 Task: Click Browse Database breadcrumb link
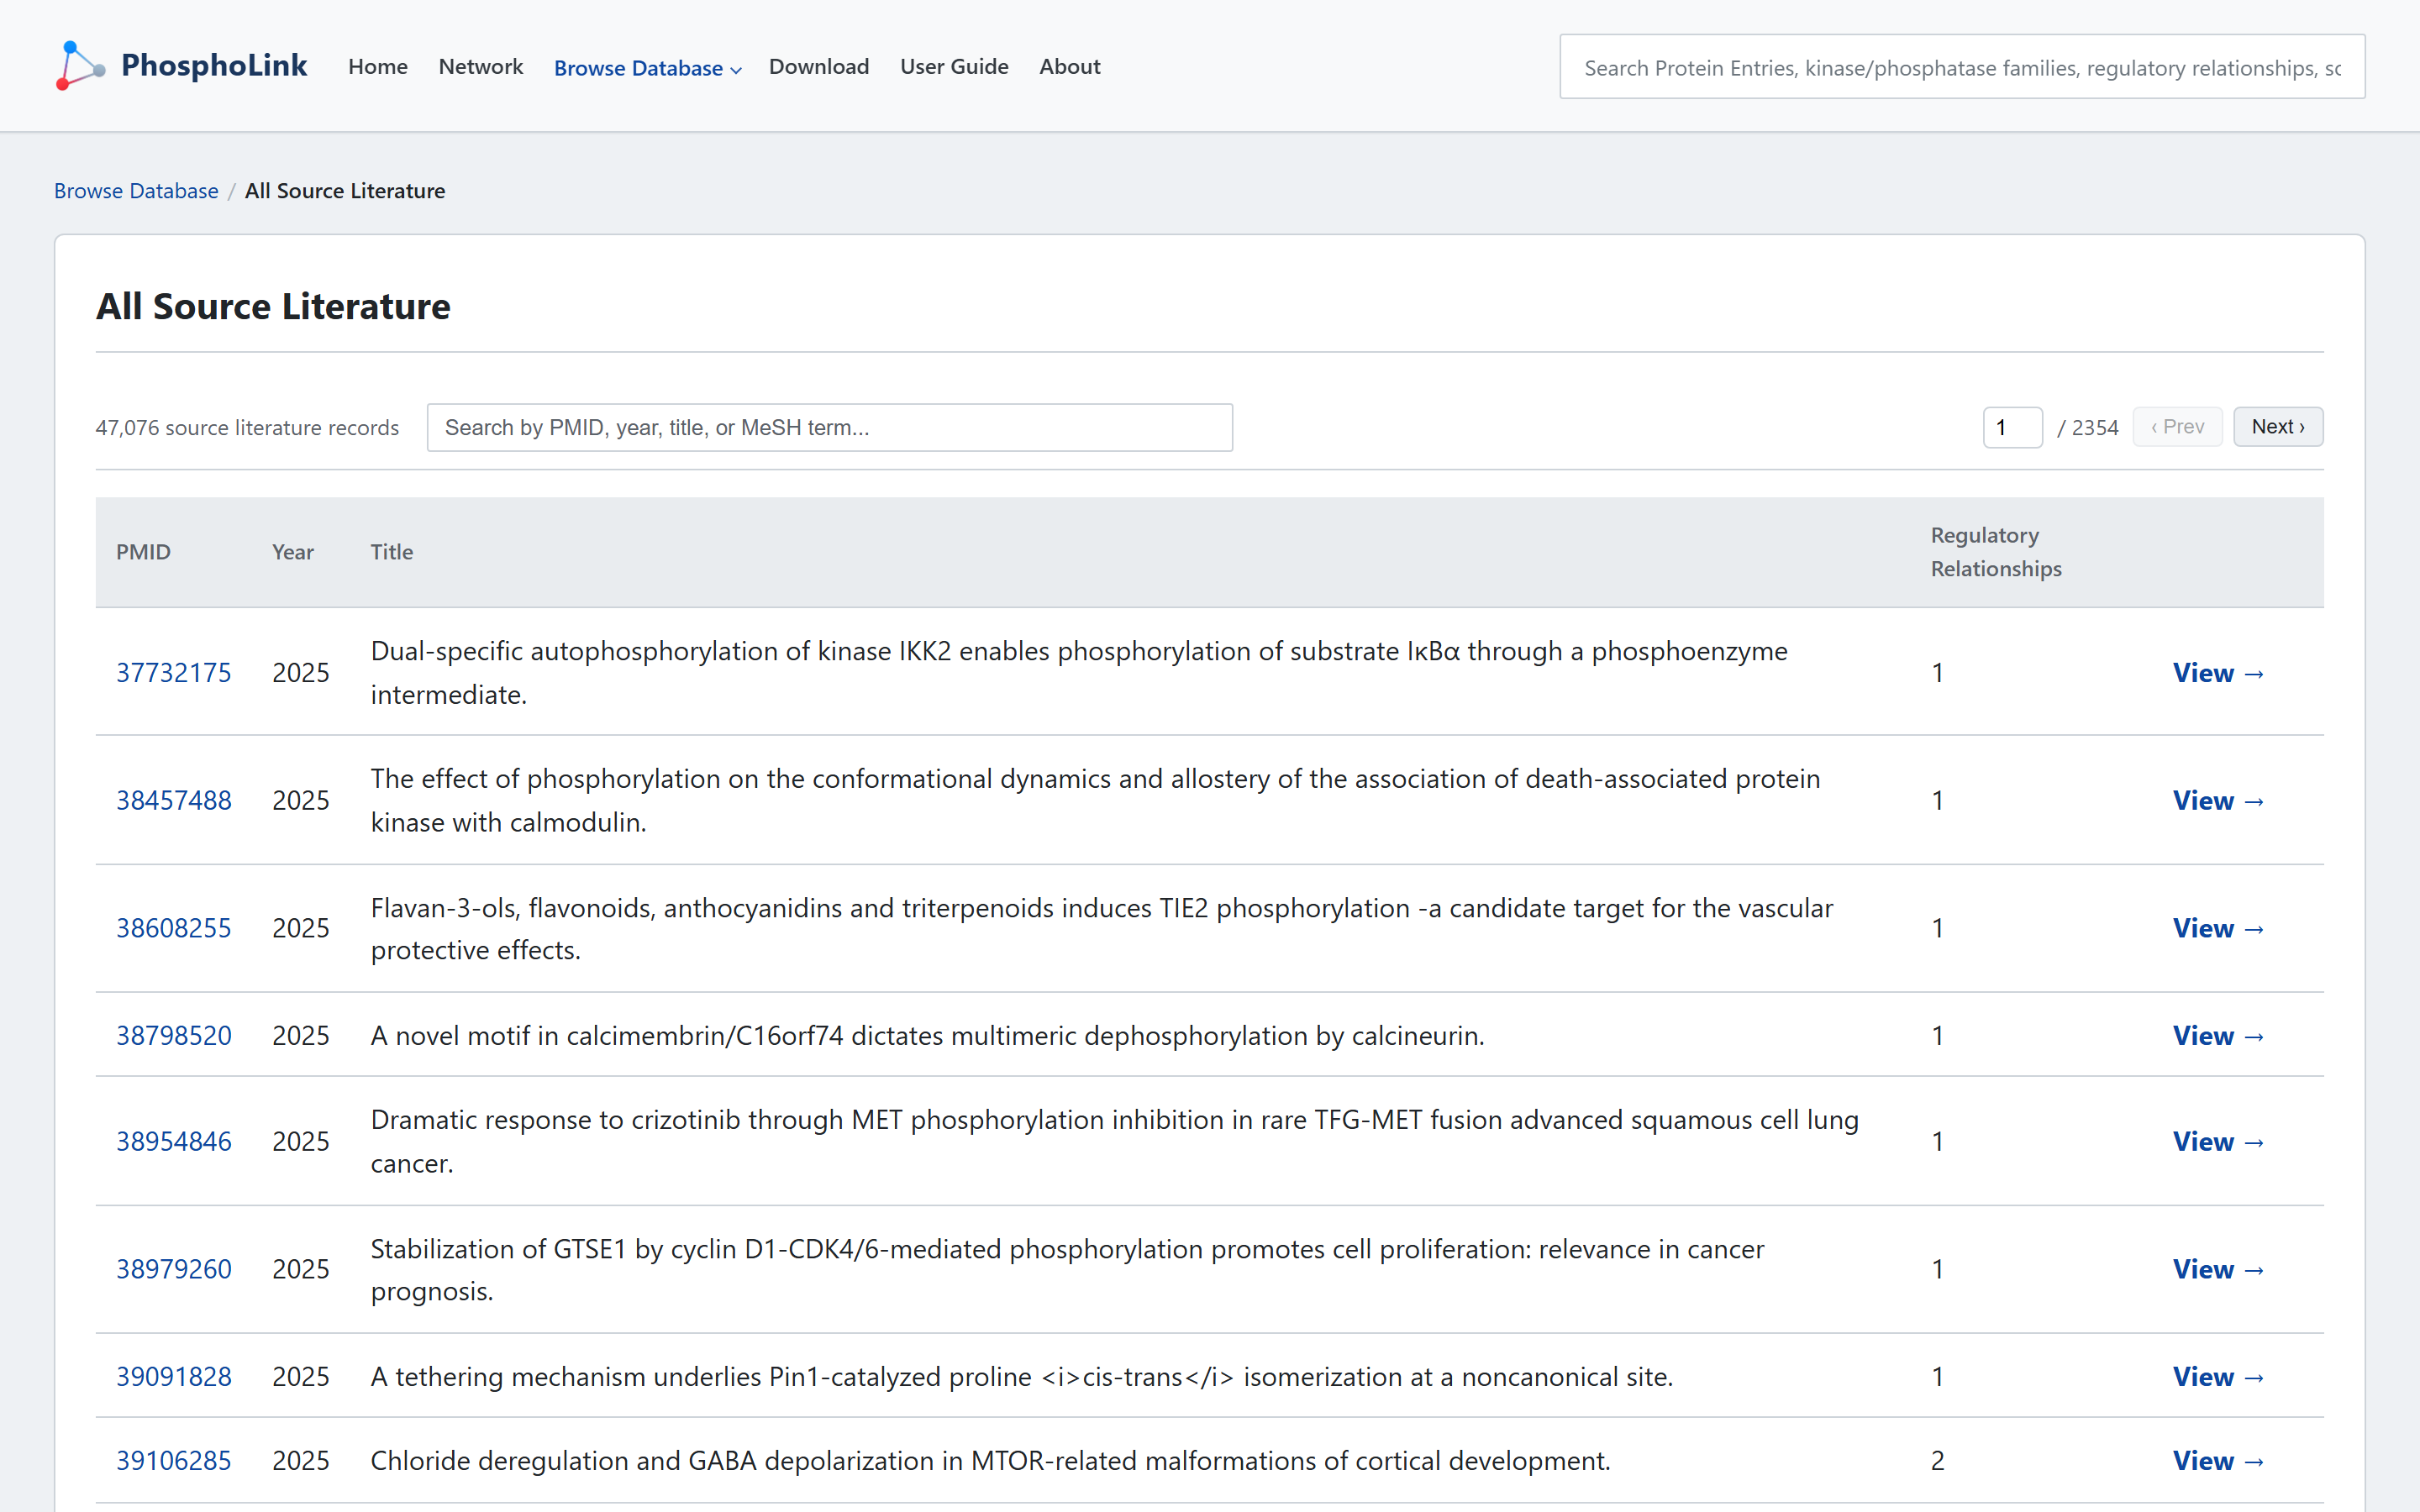coord(136,191)
